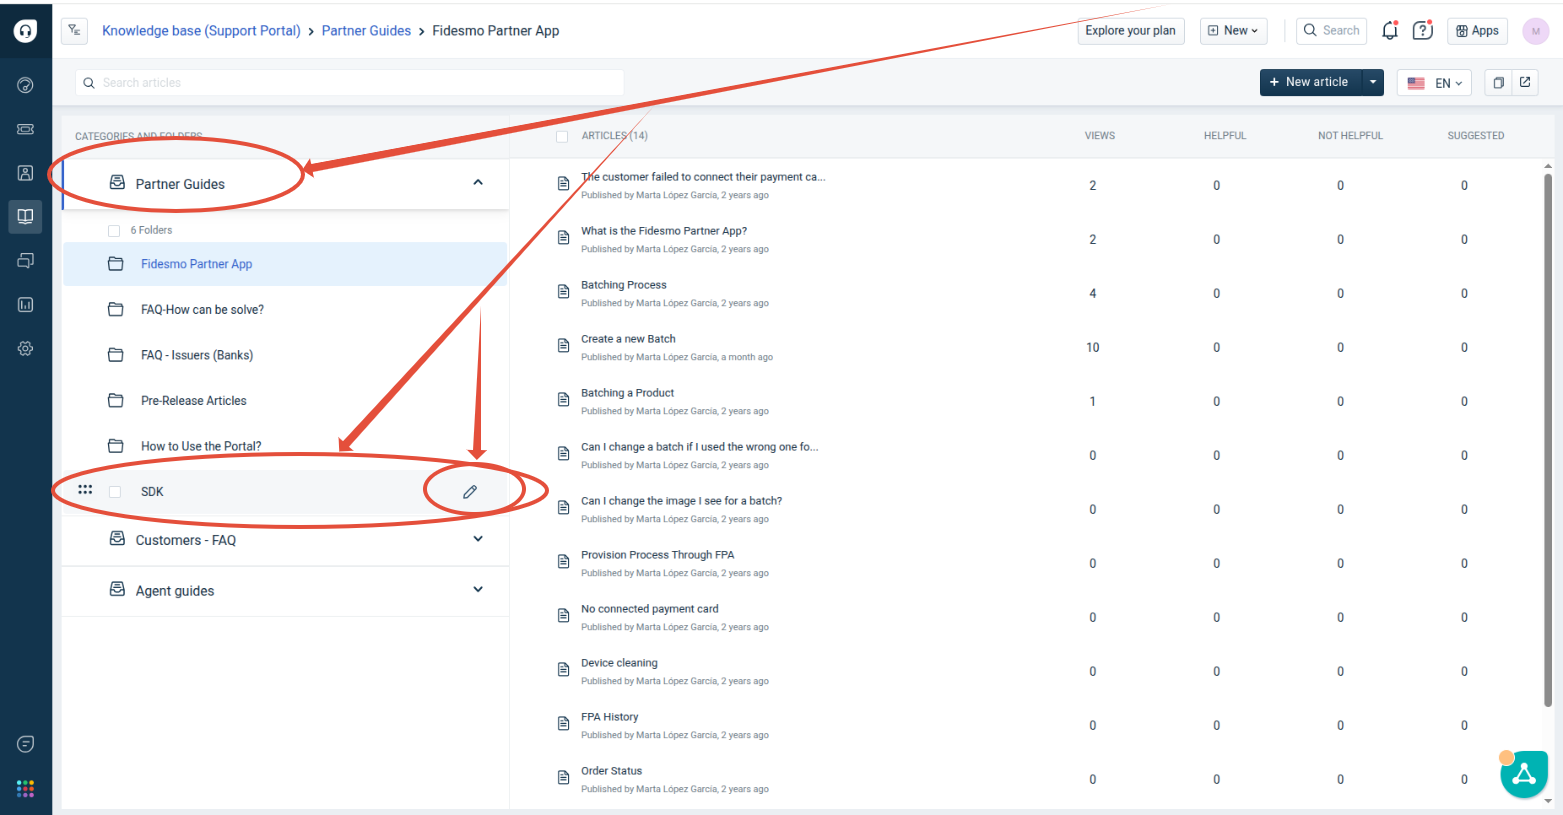The width and height of the screenshot is (1563, 815).
Task: Select the Fidesmo Partner App folder
Action: pyautogui.click(x=285, y=264)
